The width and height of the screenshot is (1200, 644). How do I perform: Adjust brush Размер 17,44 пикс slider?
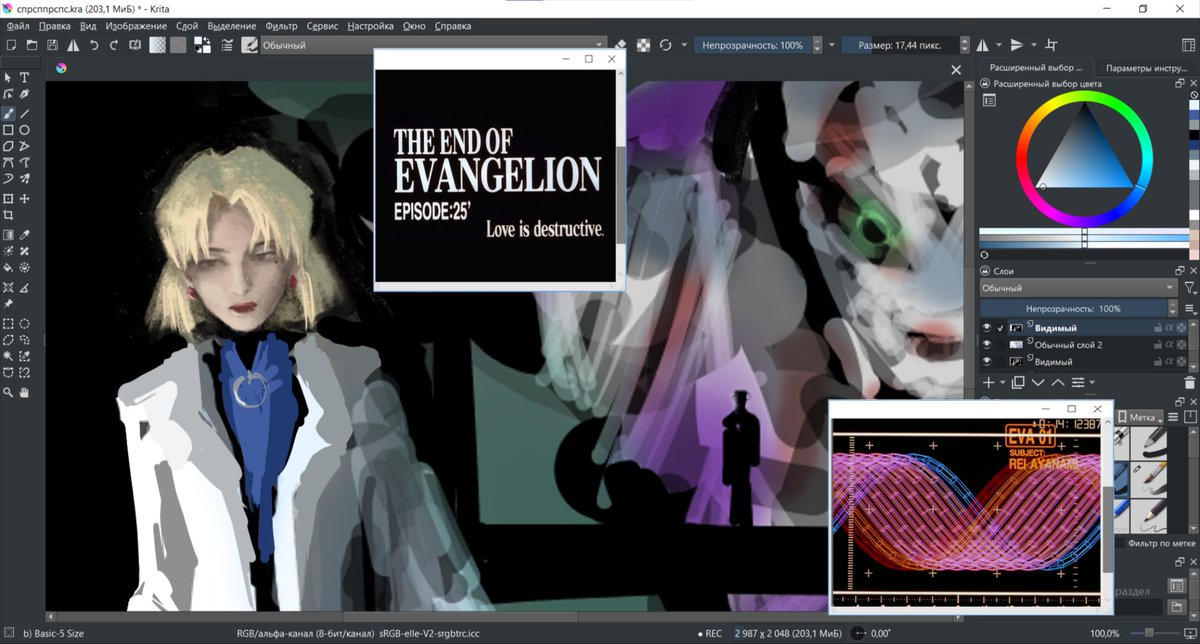click(x=899, y=45)
